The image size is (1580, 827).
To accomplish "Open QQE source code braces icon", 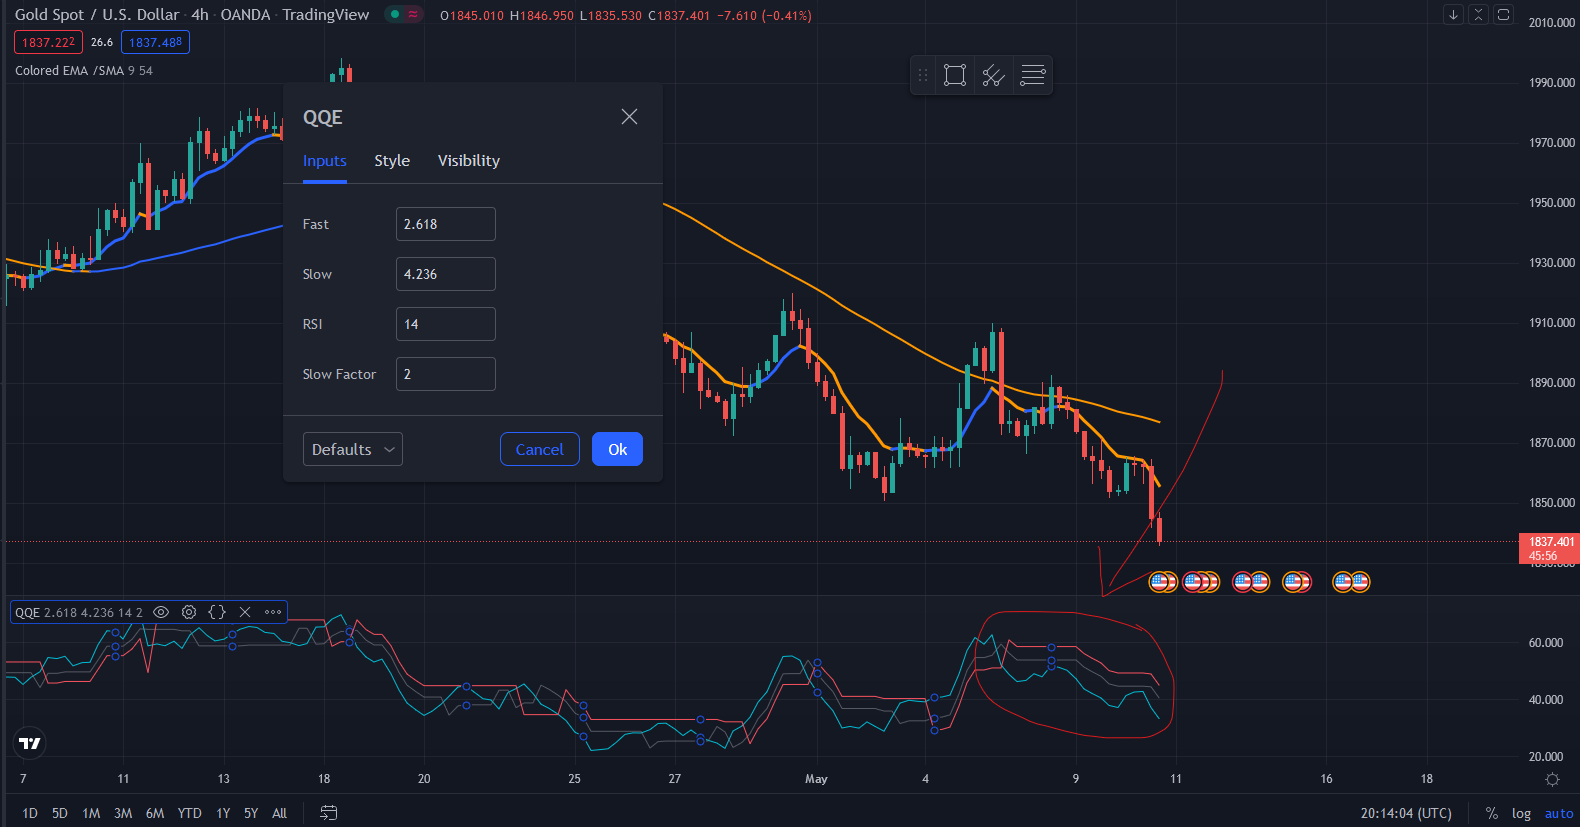I will (217, 612).
